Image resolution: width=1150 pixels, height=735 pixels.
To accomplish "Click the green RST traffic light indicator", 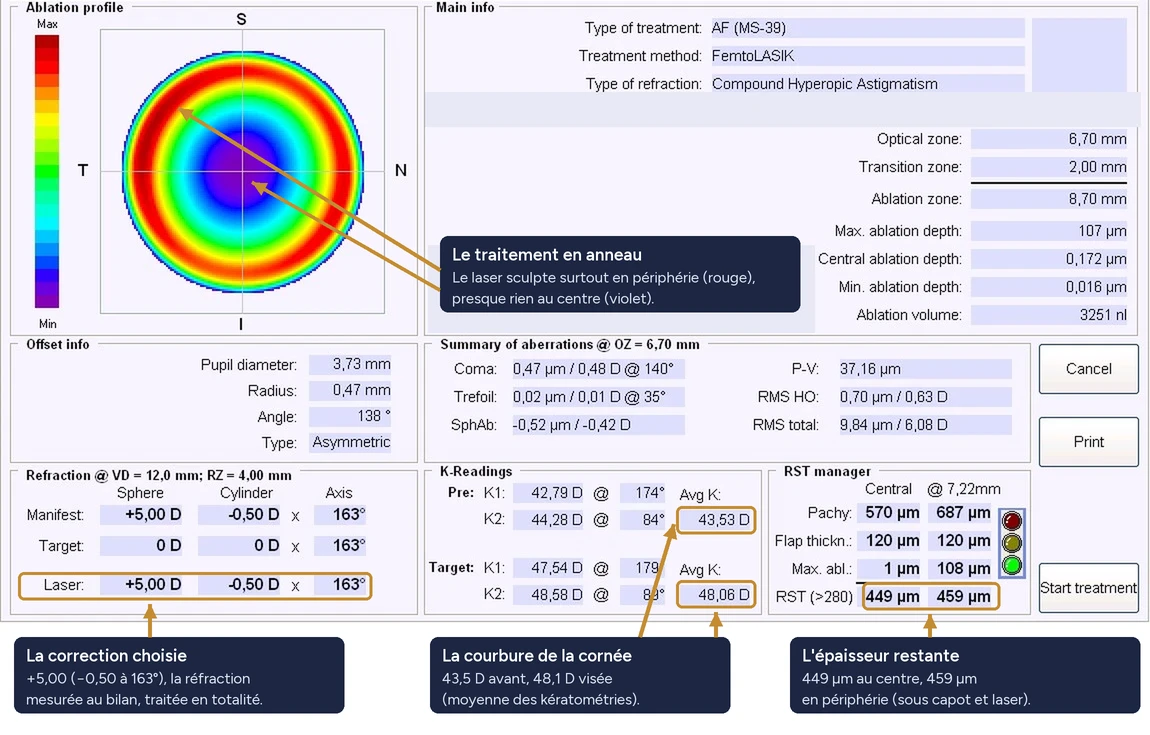I will (x=1012, y=566).
